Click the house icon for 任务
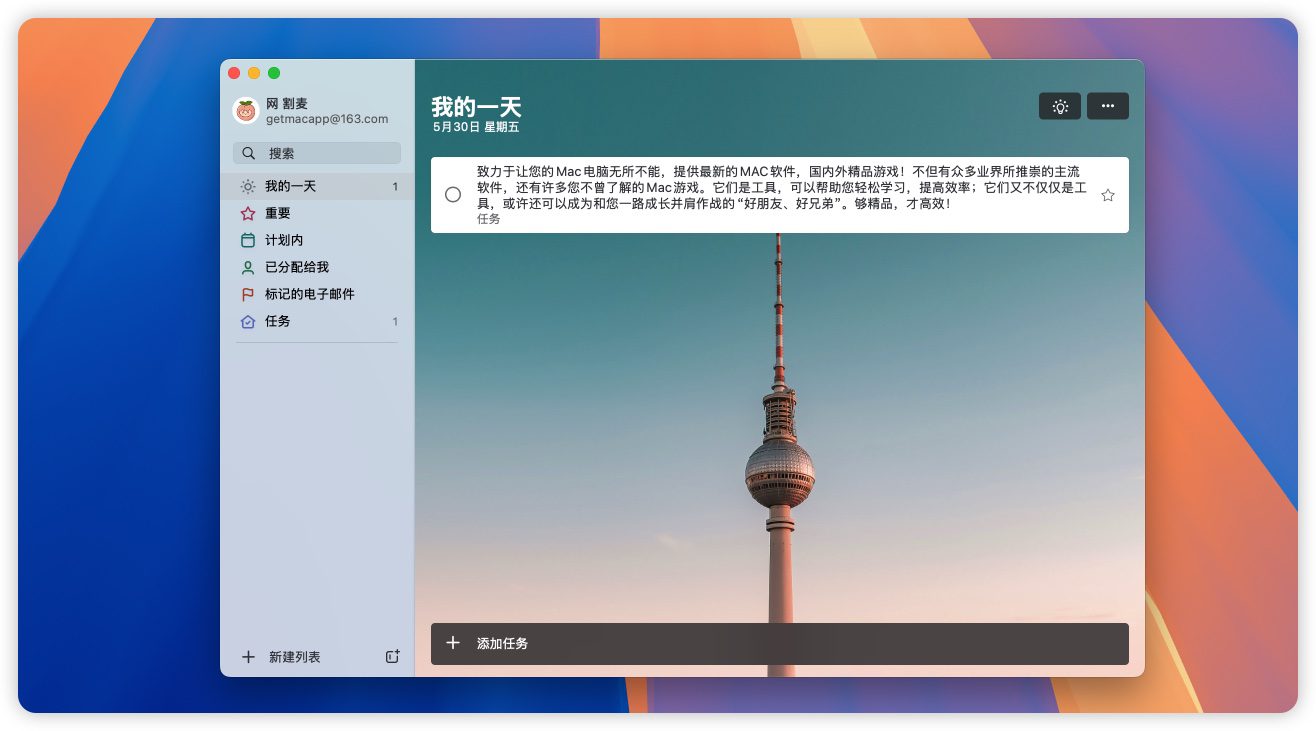The height and width of the screenshot is (731, 1316). 248,321
